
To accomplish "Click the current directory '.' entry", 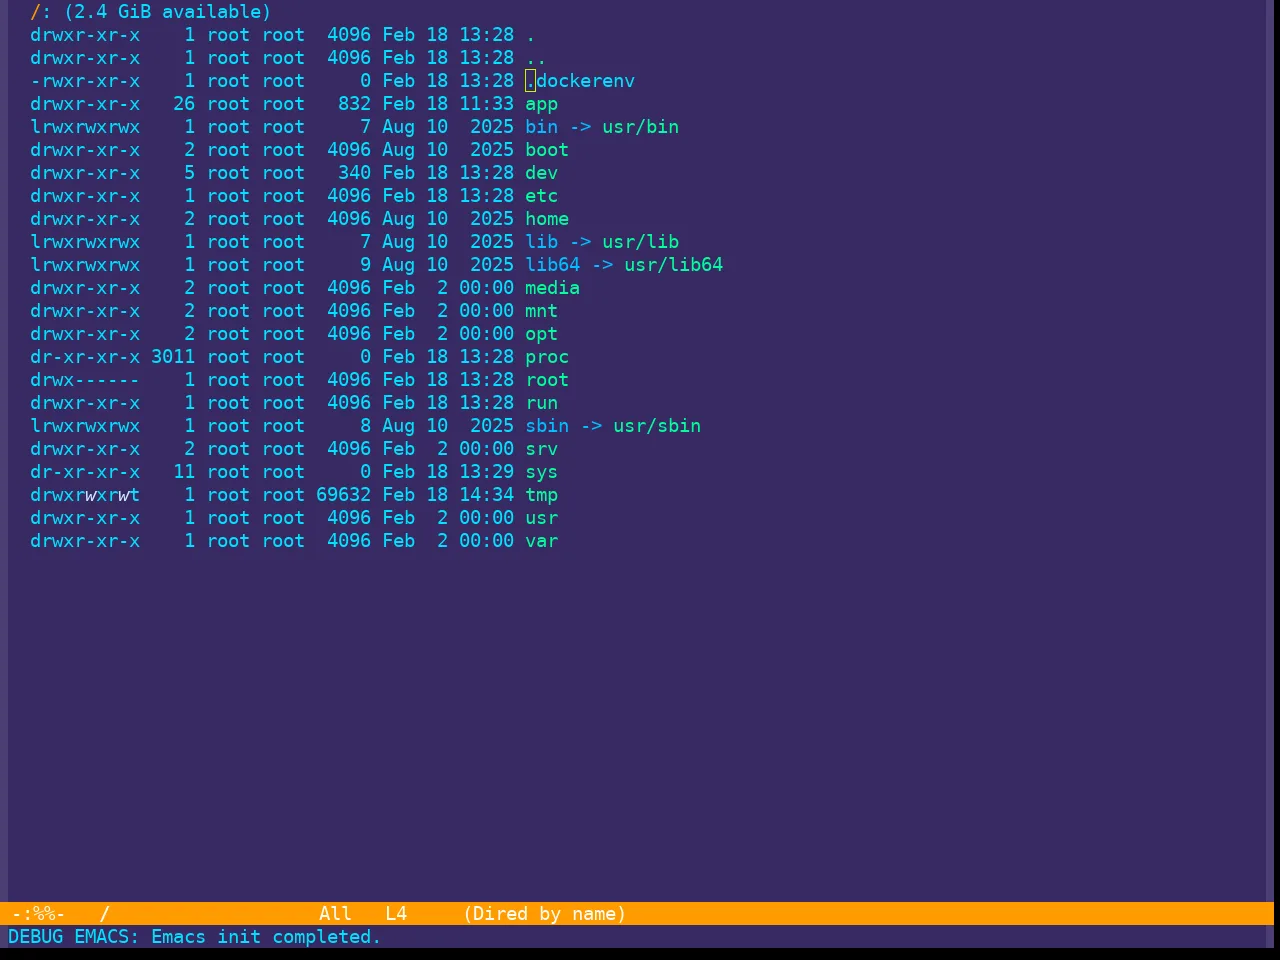I will point(531,35).
